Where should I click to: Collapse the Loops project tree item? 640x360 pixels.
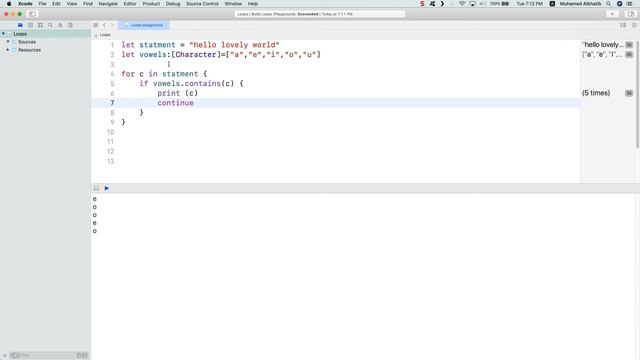[4, 34]
